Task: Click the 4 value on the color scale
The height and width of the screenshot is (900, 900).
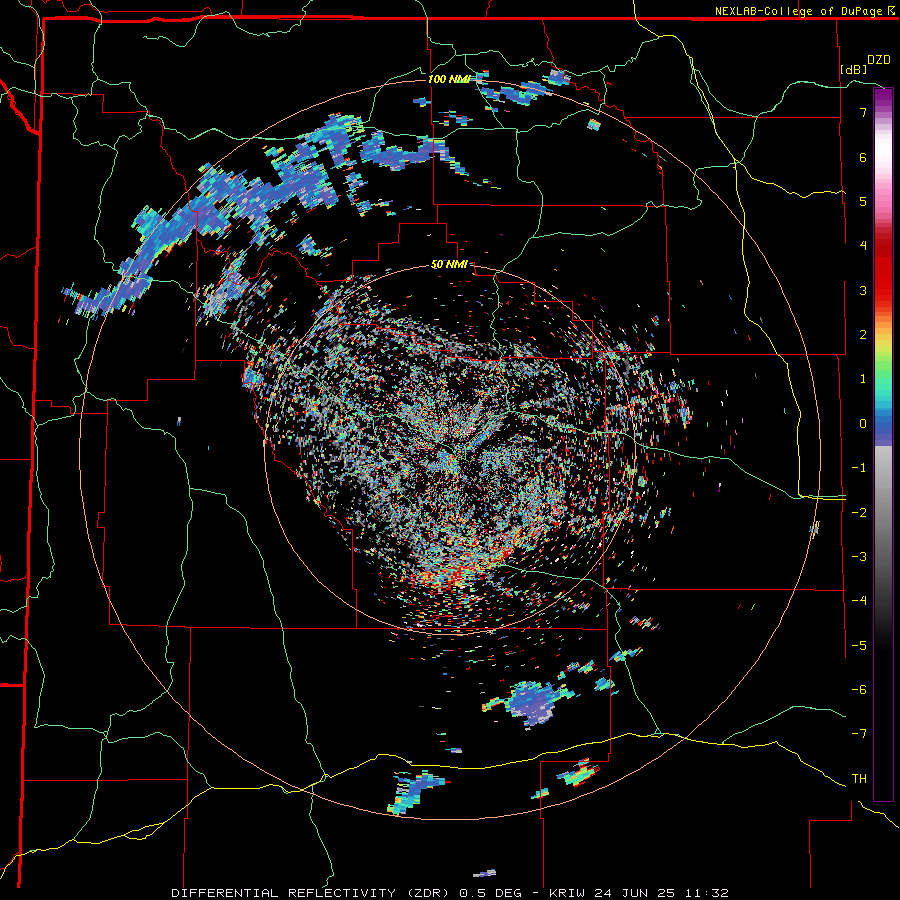Action: point(863,245)
